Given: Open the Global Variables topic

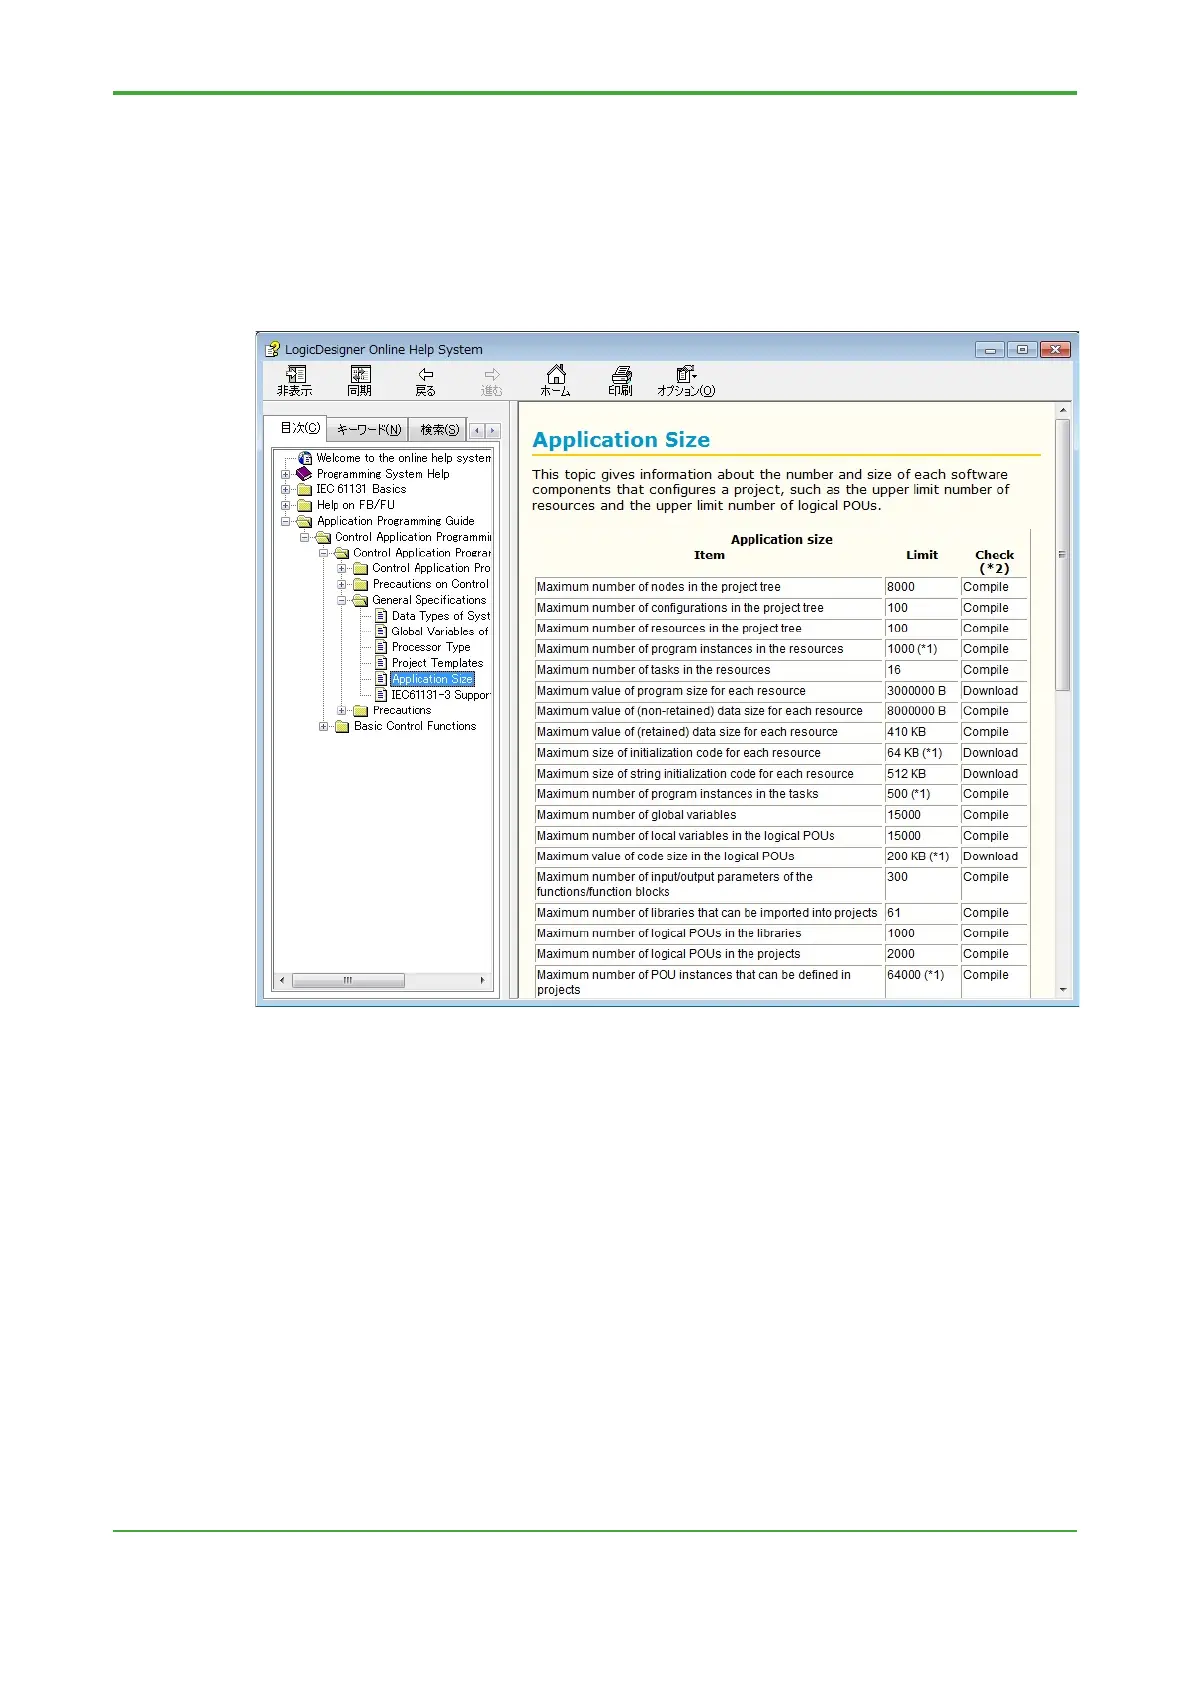Looking at the screenshot, I should click(440, 631).
